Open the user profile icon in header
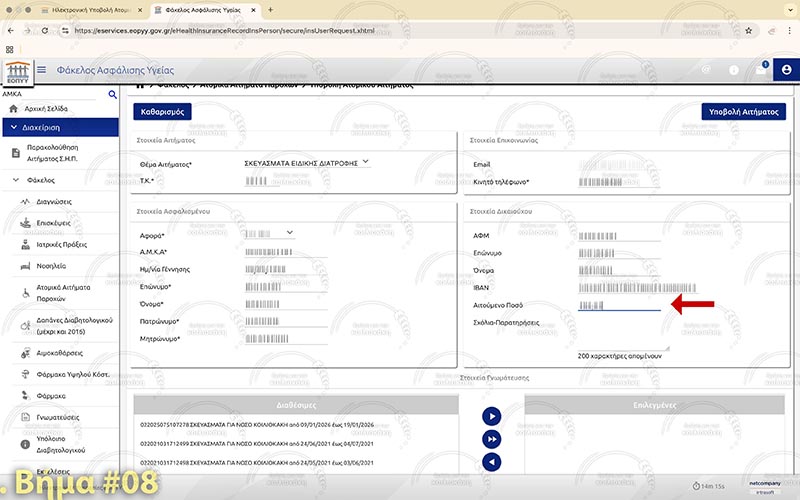800x500 pixels. 786,70
